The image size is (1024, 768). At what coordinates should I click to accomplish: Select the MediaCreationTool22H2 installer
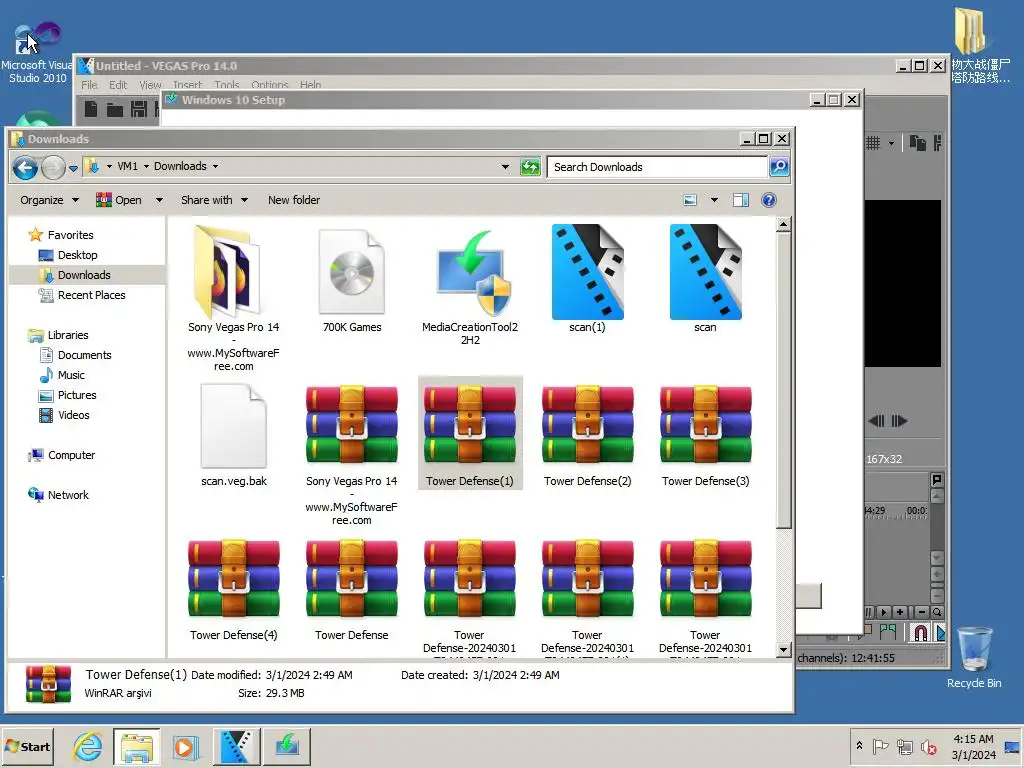point(470,285)
